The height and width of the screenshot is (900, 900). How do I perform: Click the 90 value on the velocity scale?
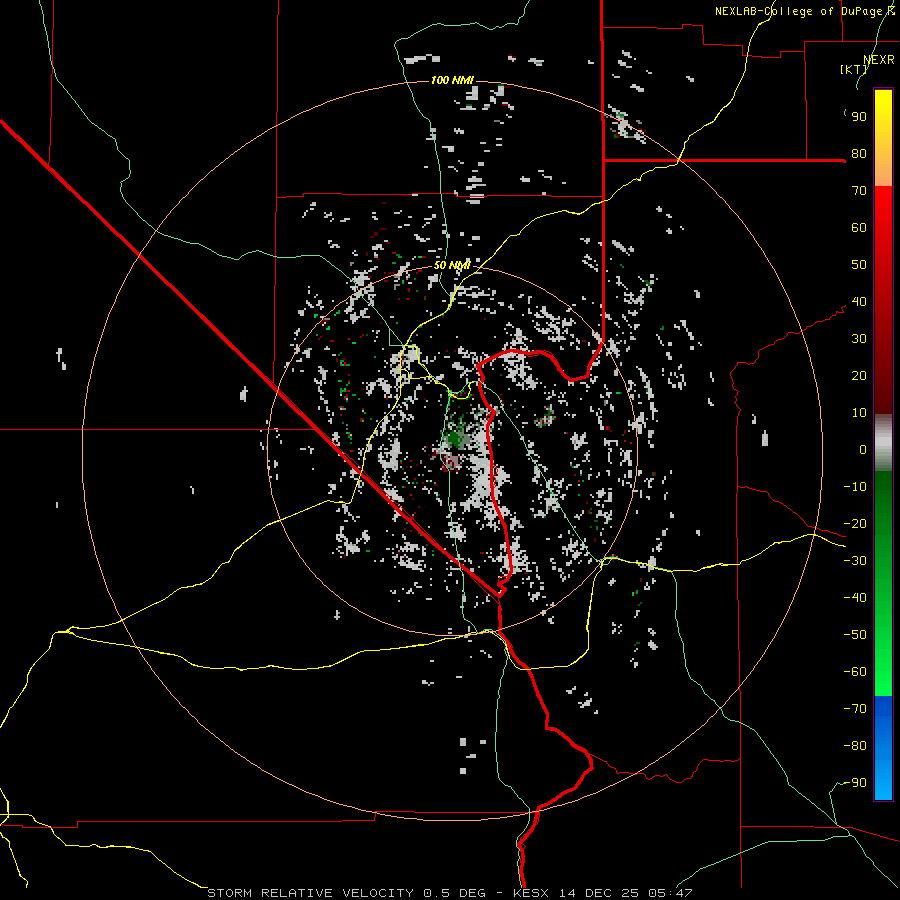click(x=859, y=117)
